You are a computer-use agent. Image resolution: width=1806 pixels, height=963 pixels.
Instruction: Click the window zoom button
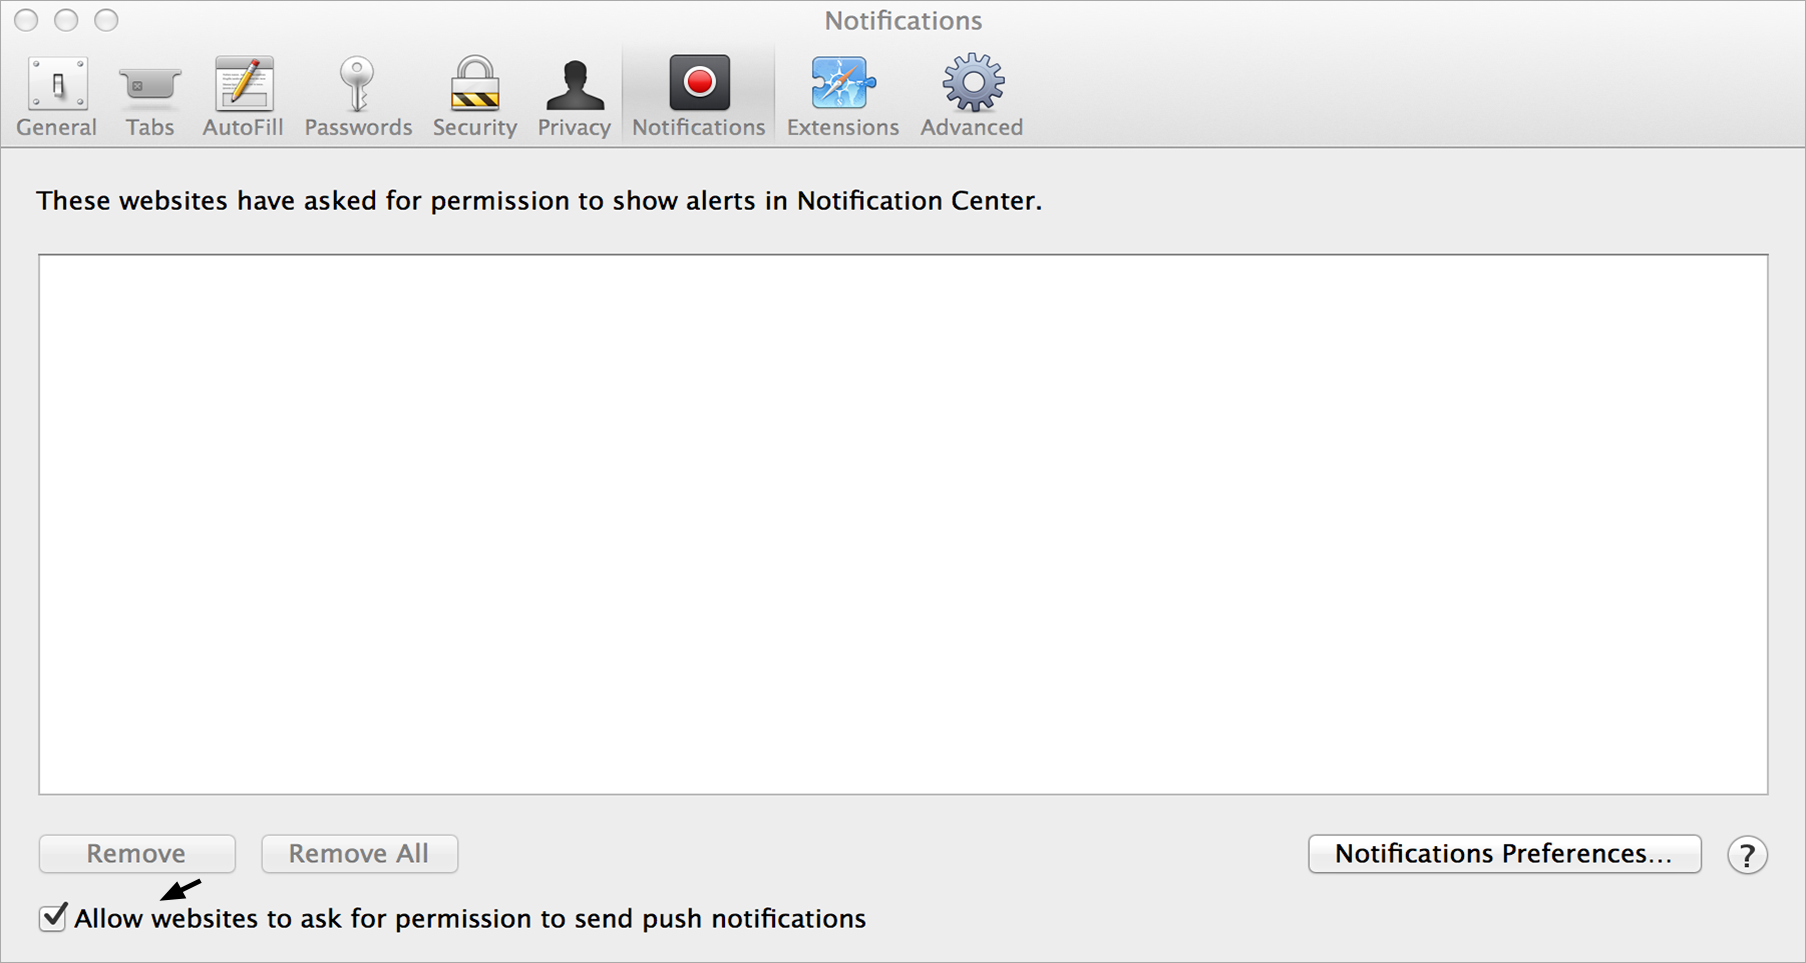[106, 20]
